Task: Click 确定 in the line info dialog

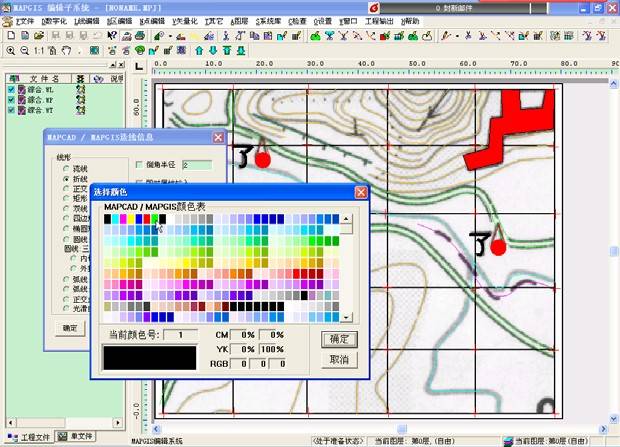Action: tap(70, 328)
